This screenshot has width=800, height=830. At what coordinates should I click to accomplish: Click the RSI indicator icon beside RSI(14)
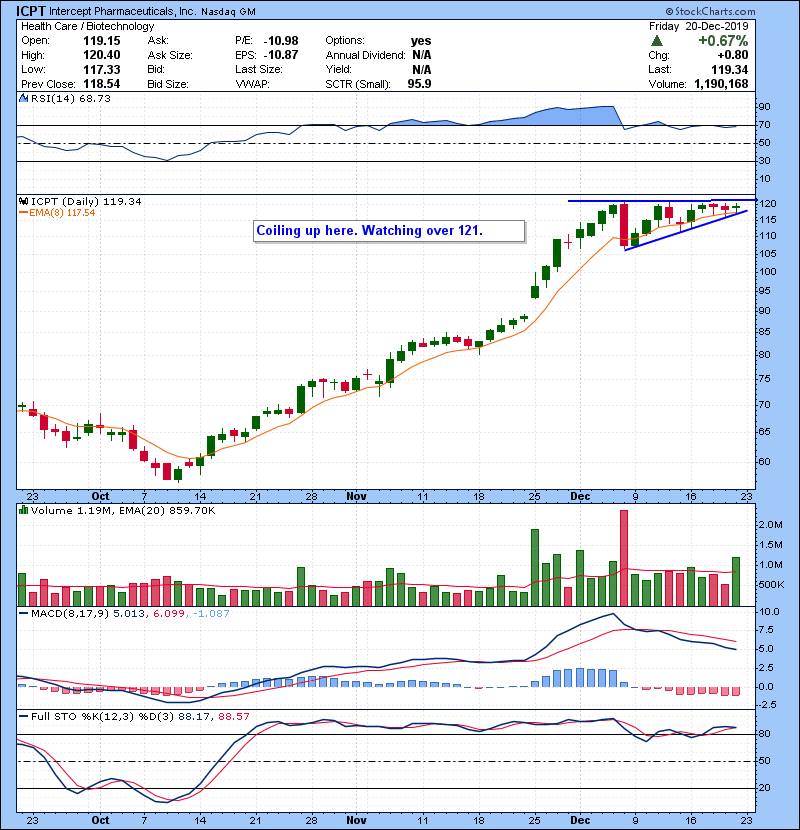click(x=23, y=98)
